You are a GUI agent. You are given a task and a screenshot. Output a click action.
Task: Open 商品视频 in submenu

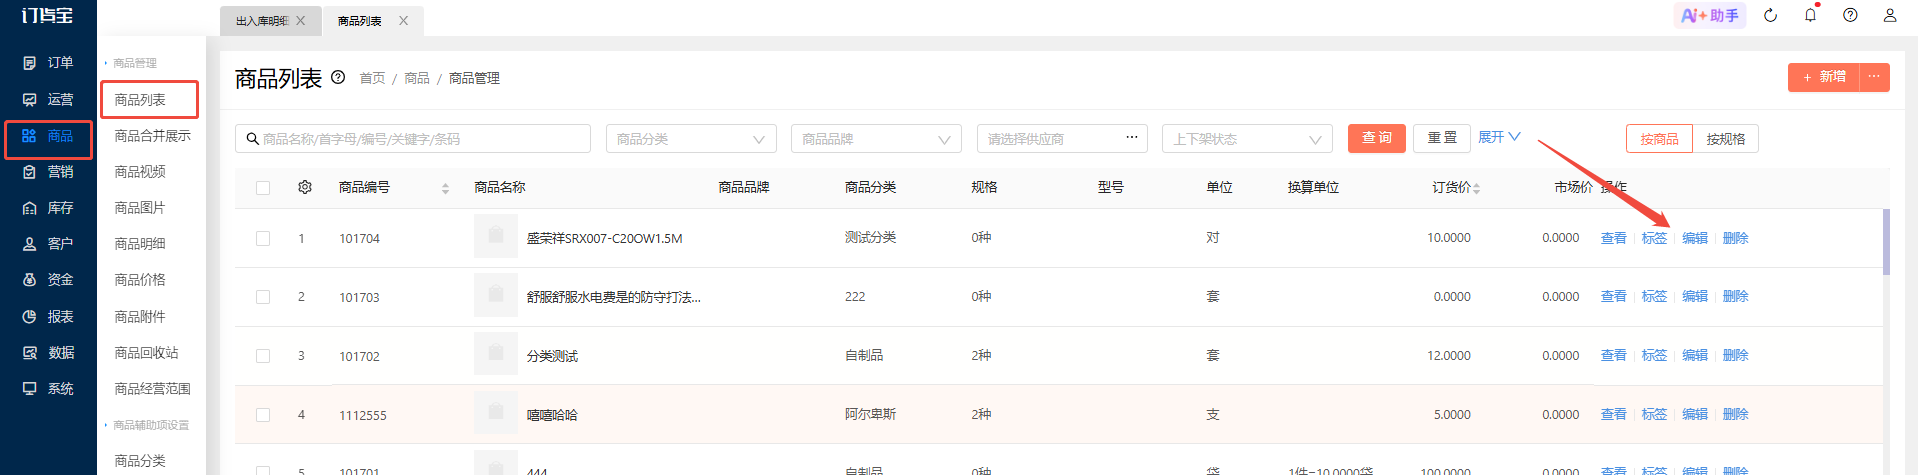[140, 172]
